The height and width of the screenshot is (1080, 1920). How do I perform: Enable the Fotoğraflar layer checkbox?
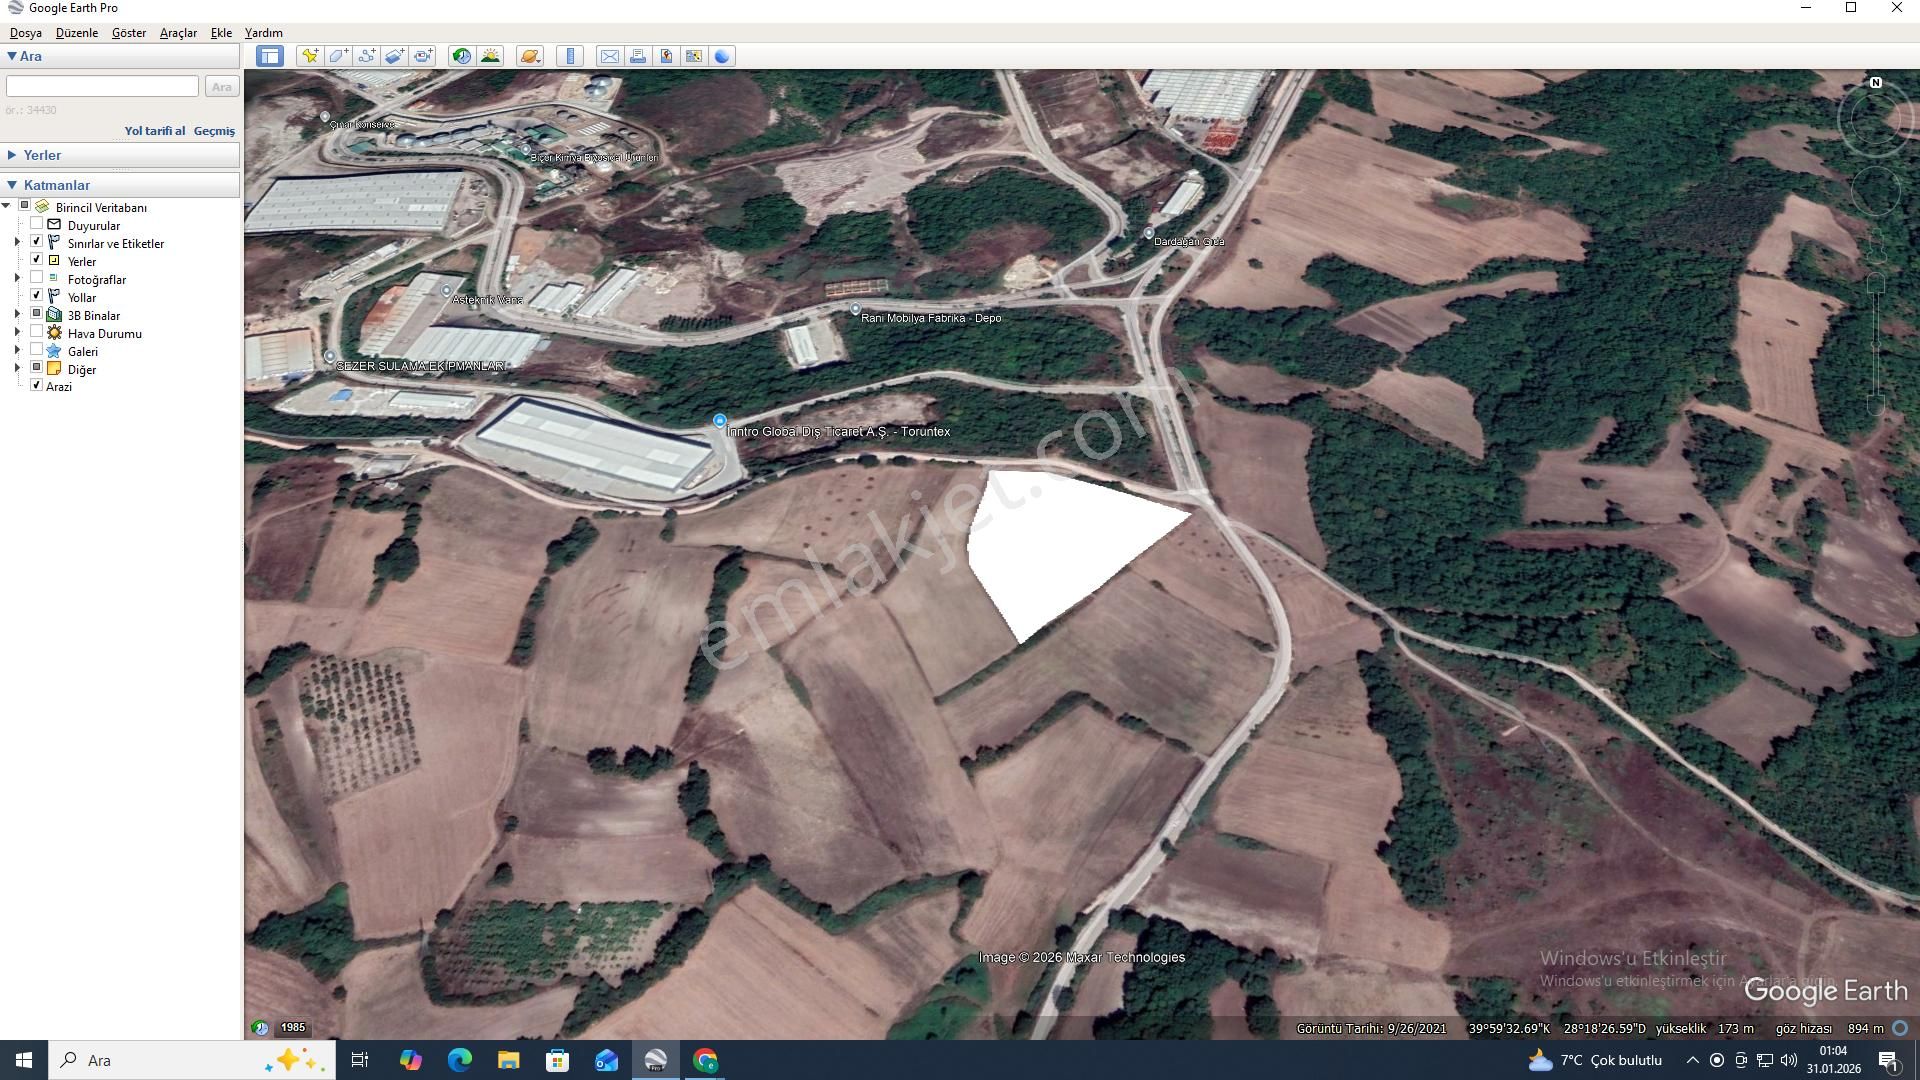tap(37, 278)
